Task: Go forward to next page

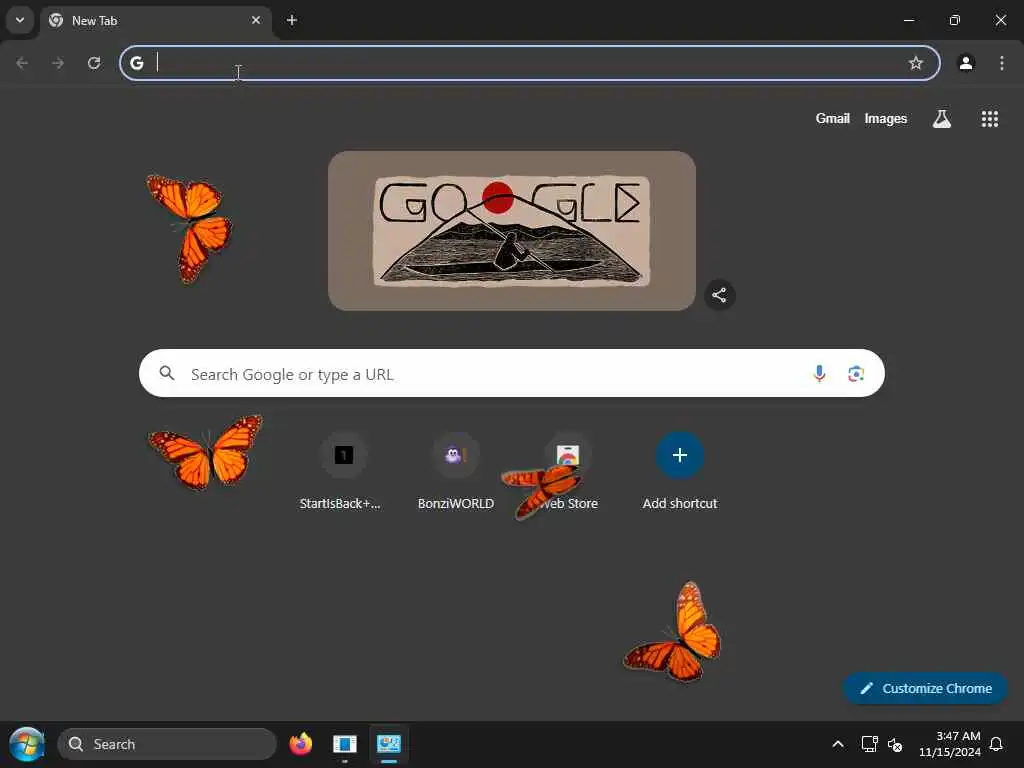Action: click(x=58, y=63)
